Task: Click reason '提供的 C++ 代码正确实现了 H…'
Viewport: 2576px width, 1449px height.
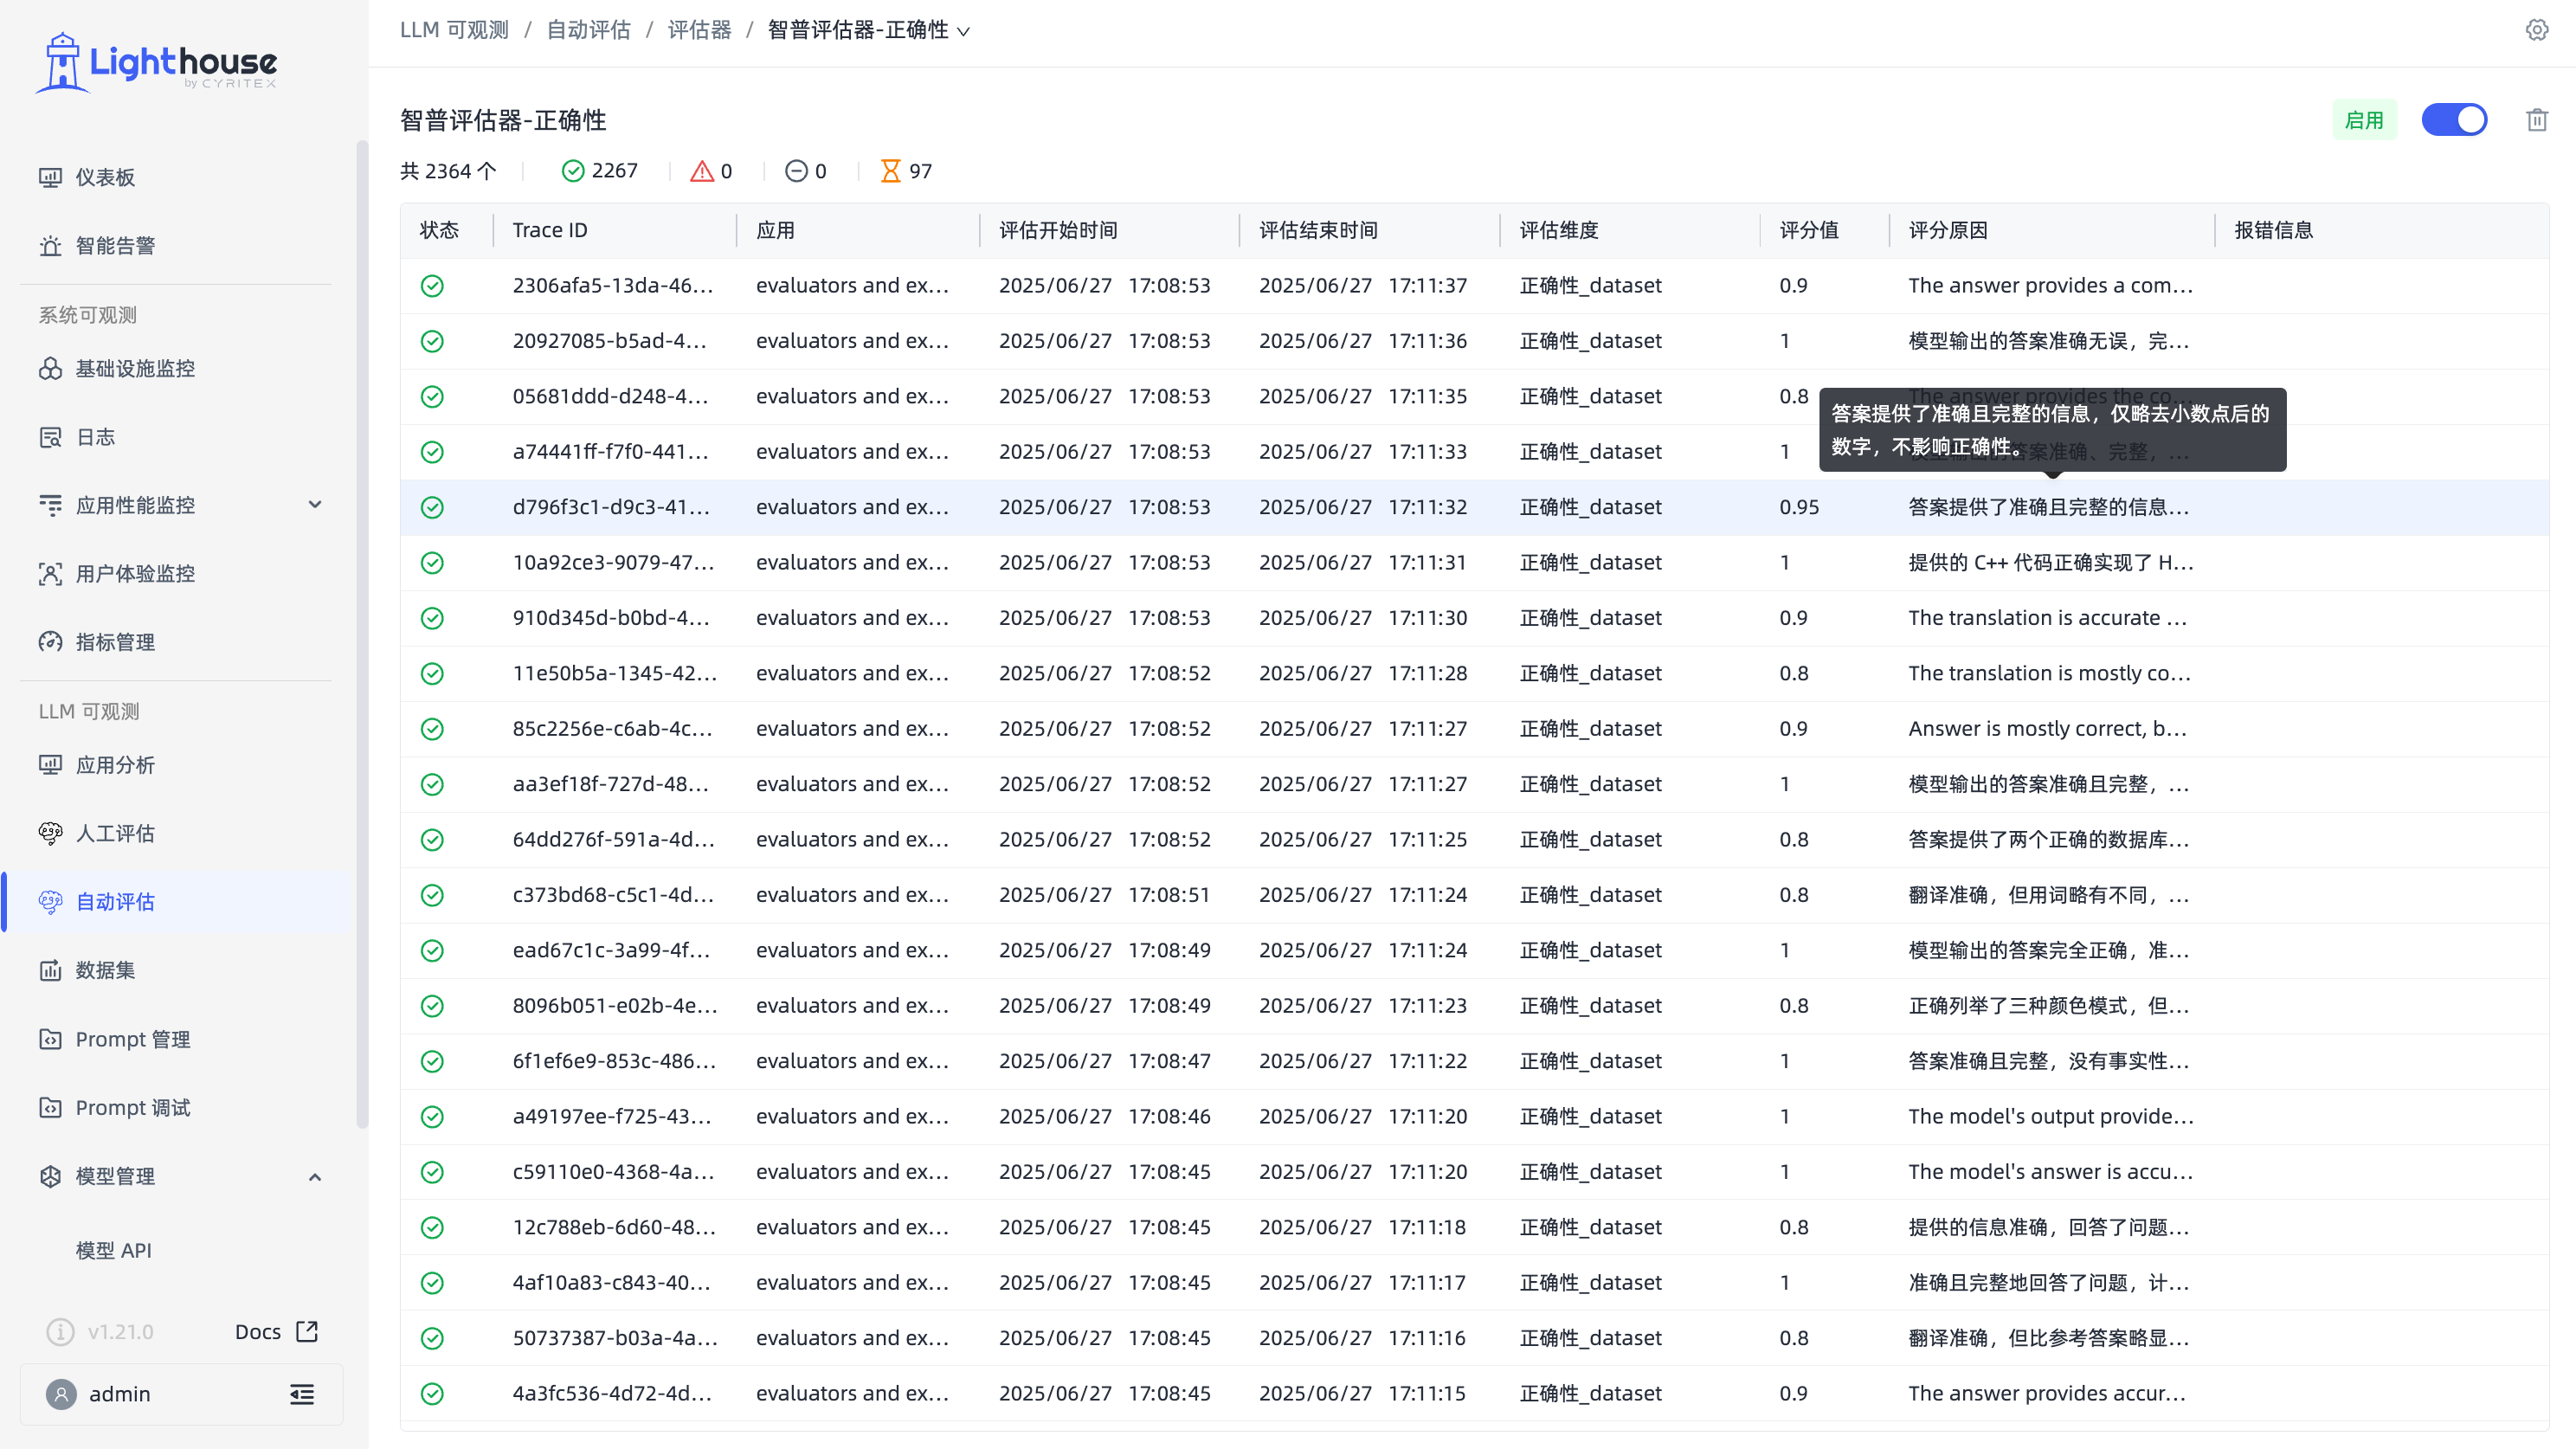Action: click(x=2050, y=562)
